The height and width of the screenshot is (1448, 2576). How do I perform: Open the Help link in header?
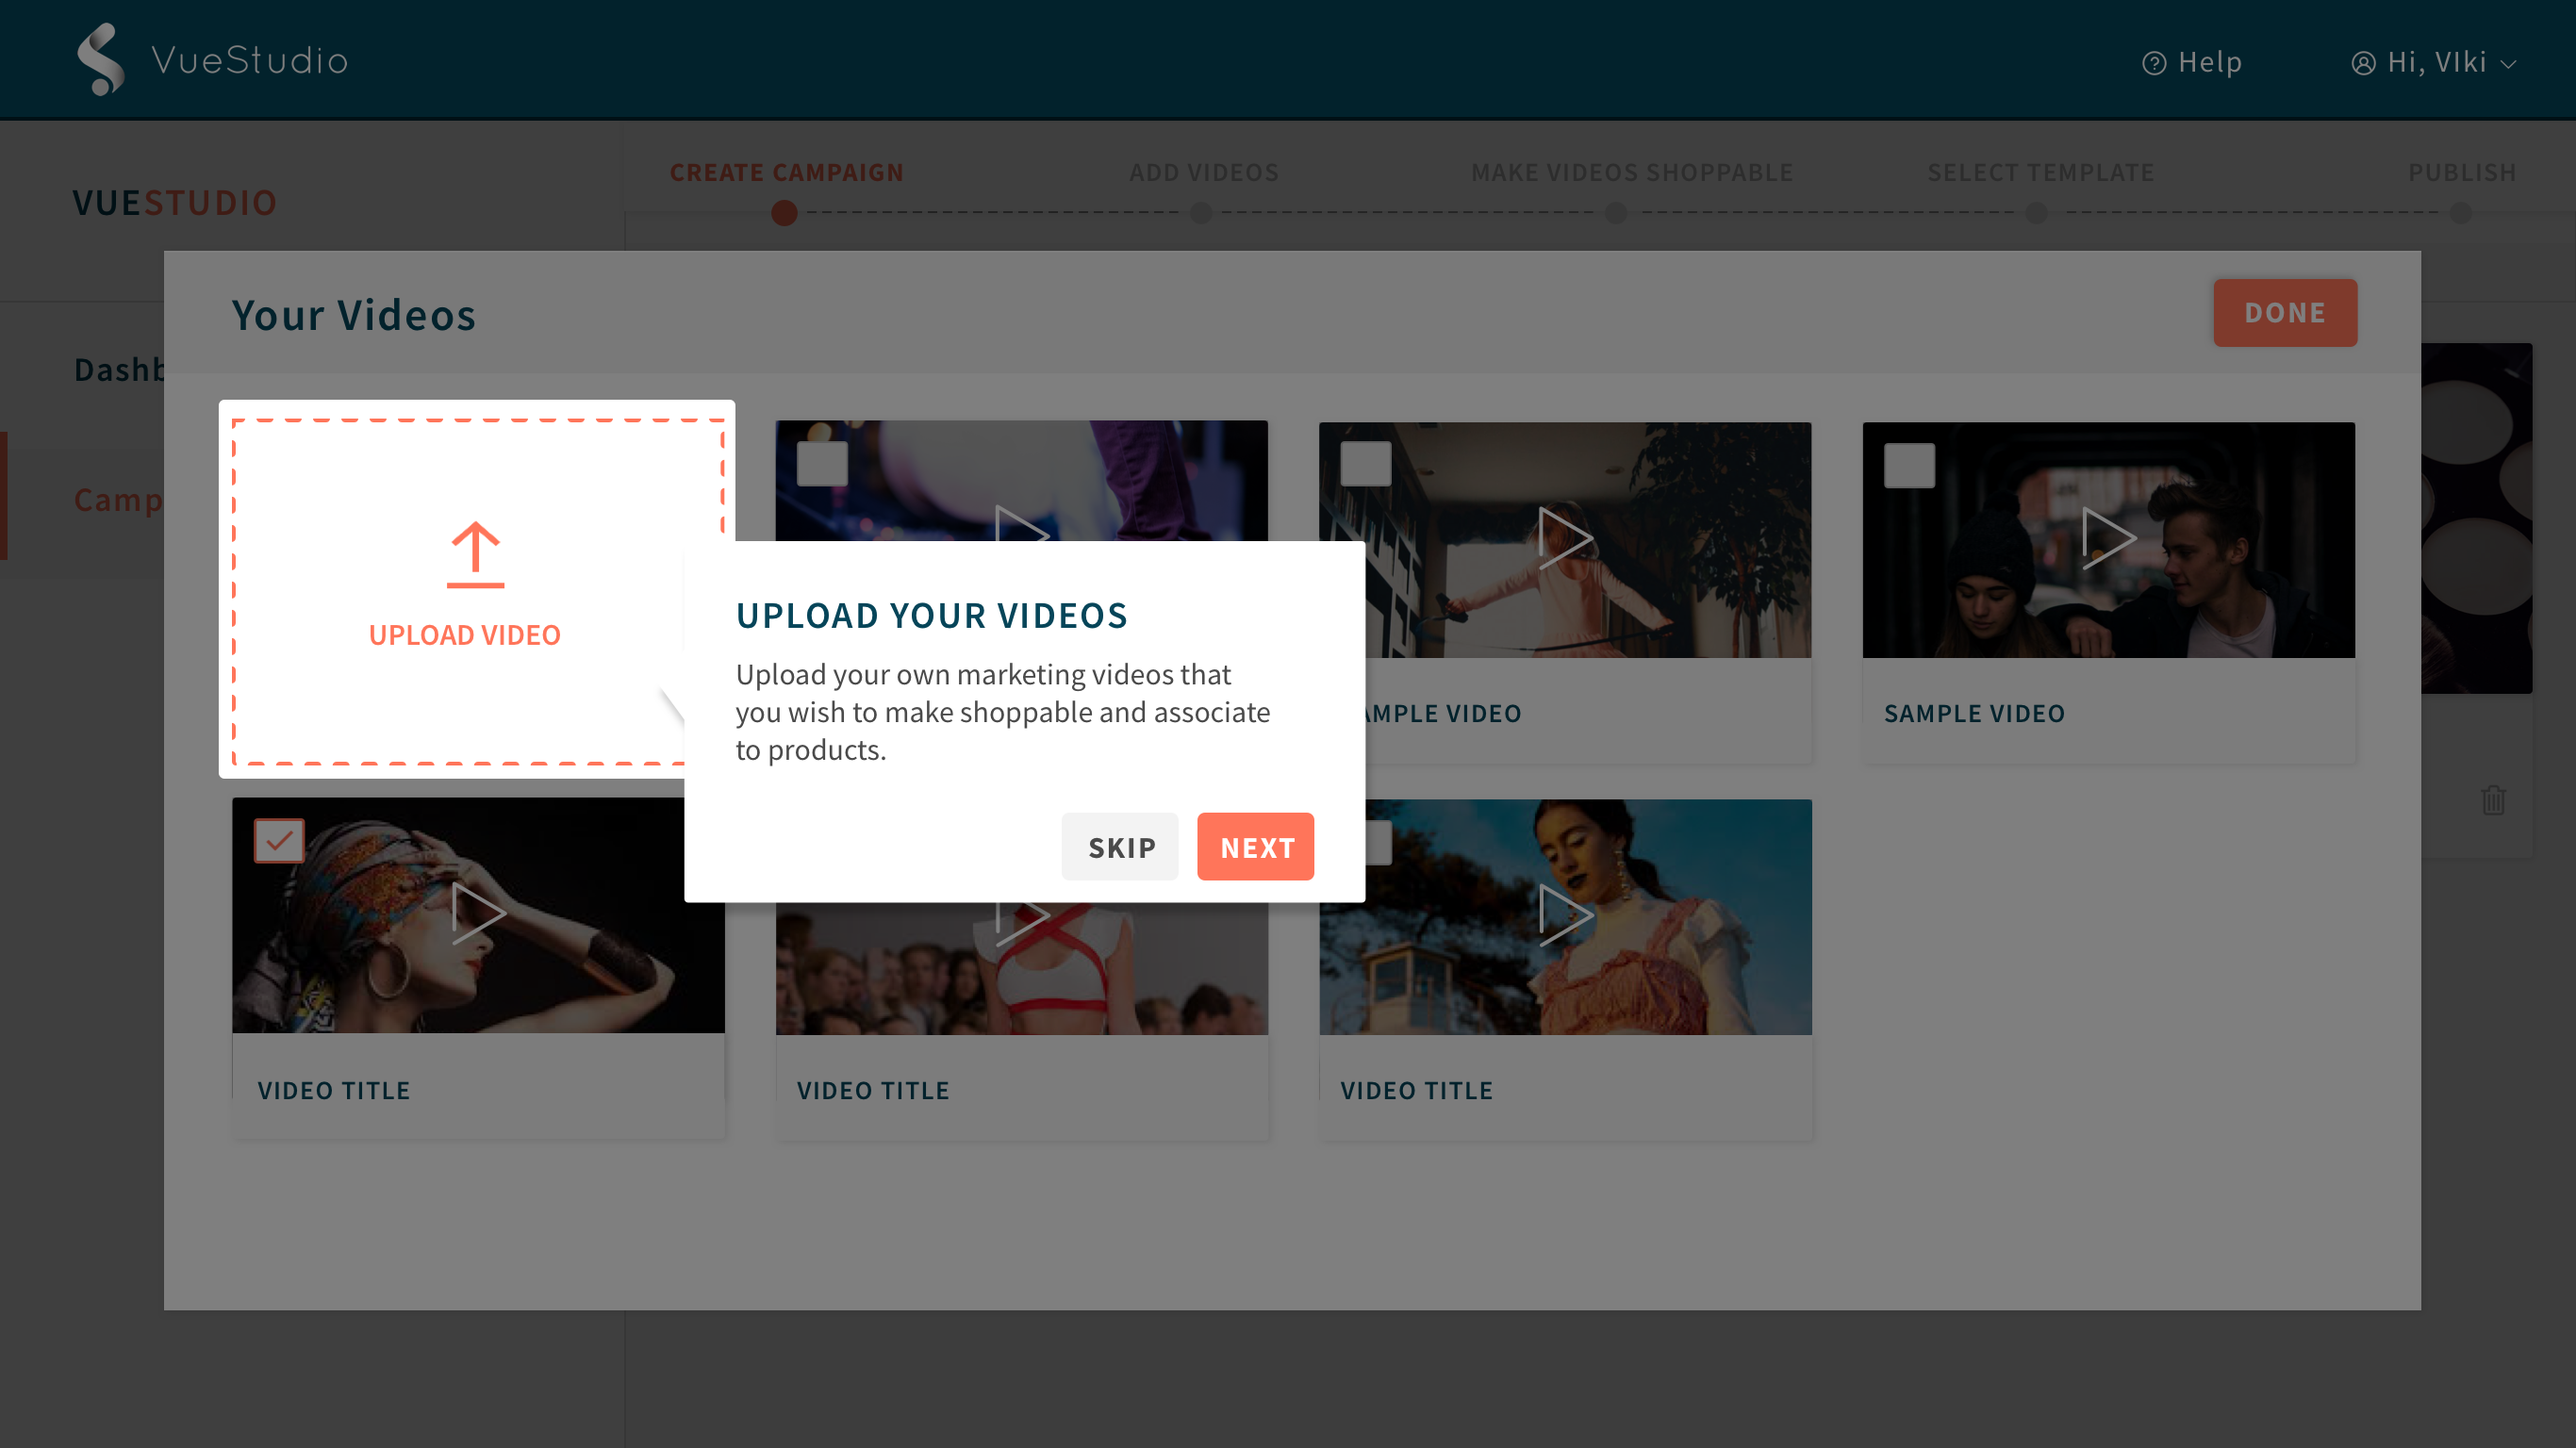[x=2192, y=62]
